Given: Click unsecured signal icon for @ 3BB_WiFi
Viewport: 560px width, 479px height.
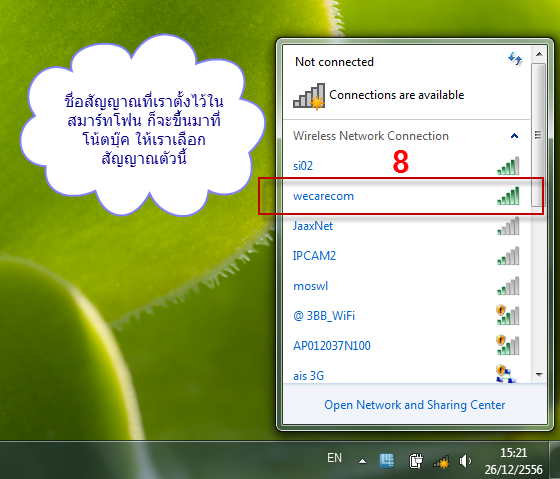Looking at the screenshot, I should (x=508, y=315).
